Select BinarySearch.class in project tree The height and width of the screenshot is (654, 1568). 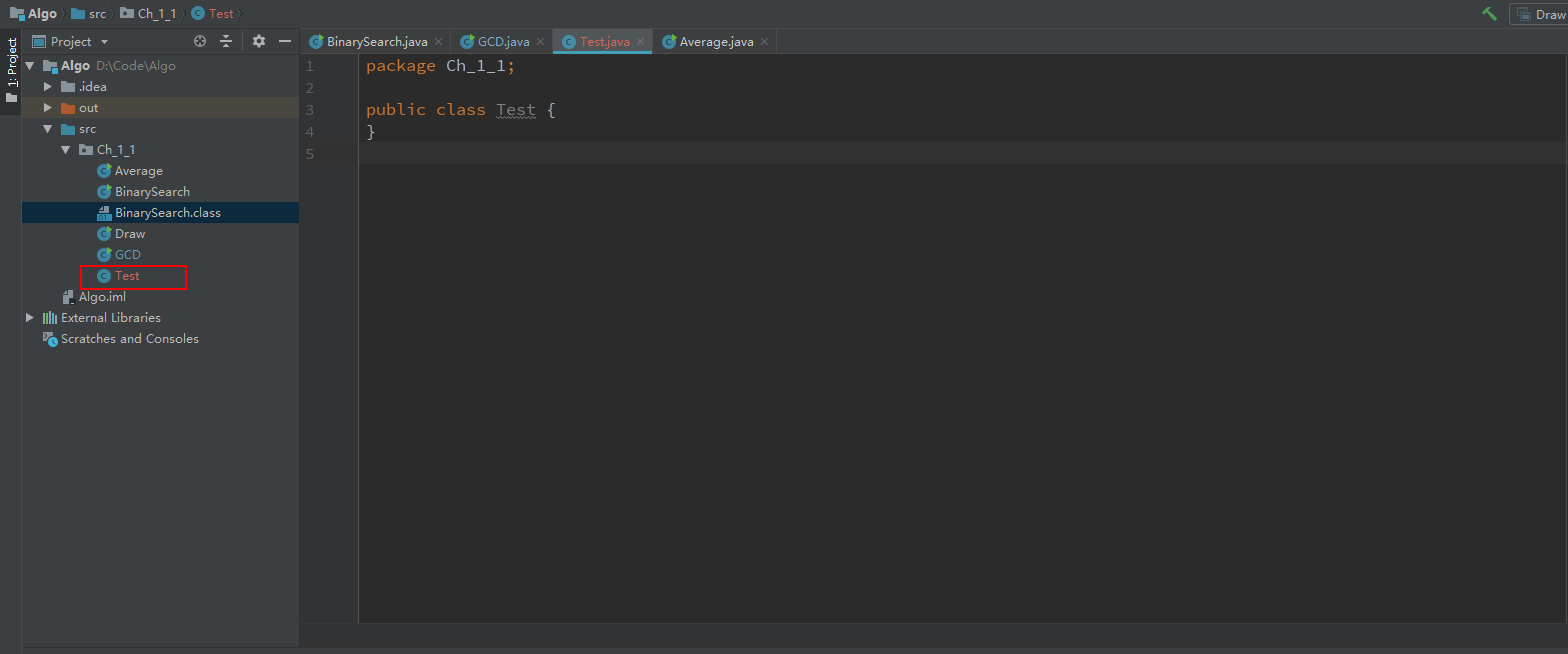tap(167, 213)
